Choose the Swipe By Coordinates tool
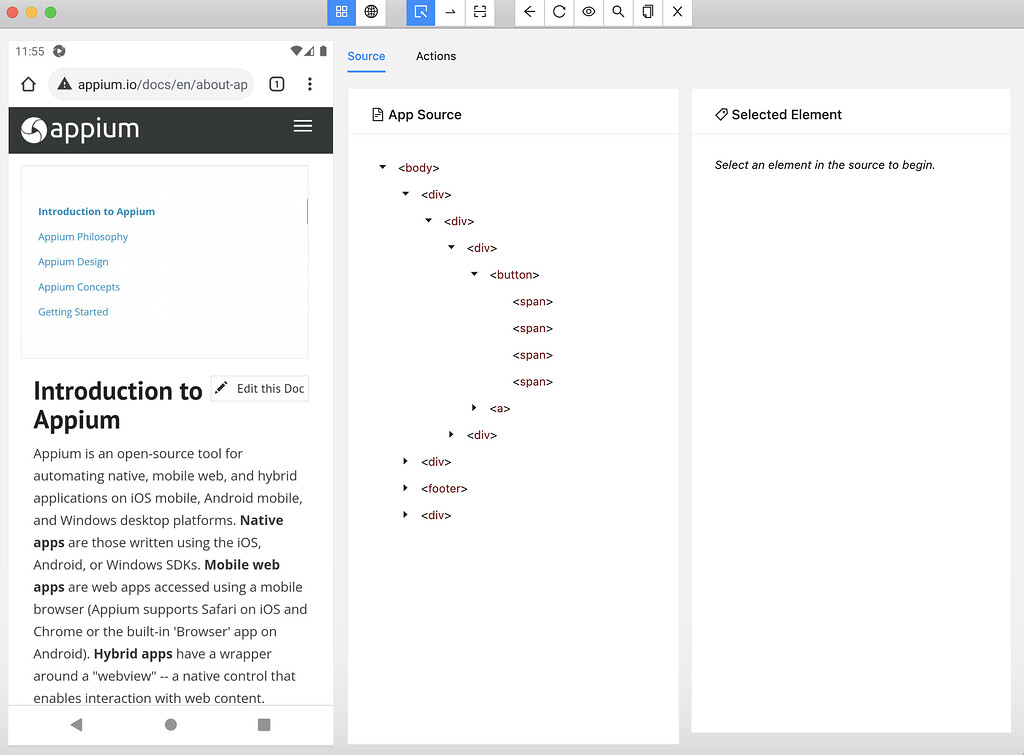Image resolution: width=1024 pixels, height=755 pixels. point(449,12)
